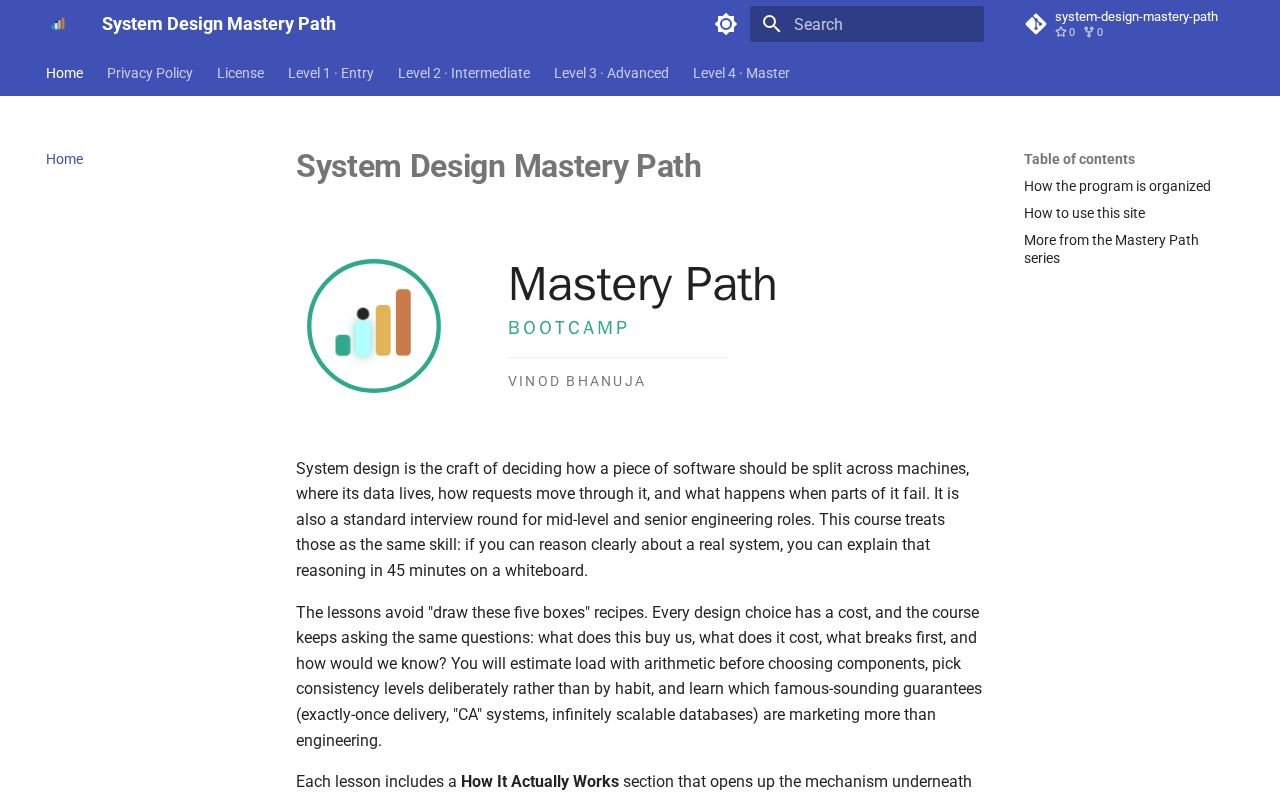Open the Privacy Policy tab
This screenshot has width=1280, height=800.
coord(150,73)
